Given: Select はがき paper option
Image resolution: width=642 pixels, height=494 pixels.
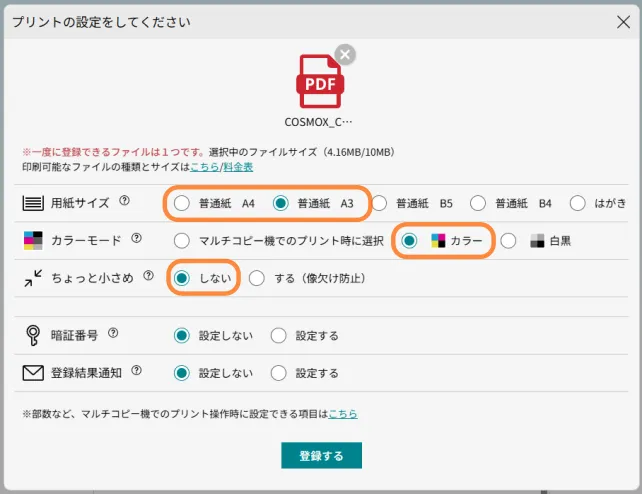Looking at the screenshot, I should [x=578, y=203].
